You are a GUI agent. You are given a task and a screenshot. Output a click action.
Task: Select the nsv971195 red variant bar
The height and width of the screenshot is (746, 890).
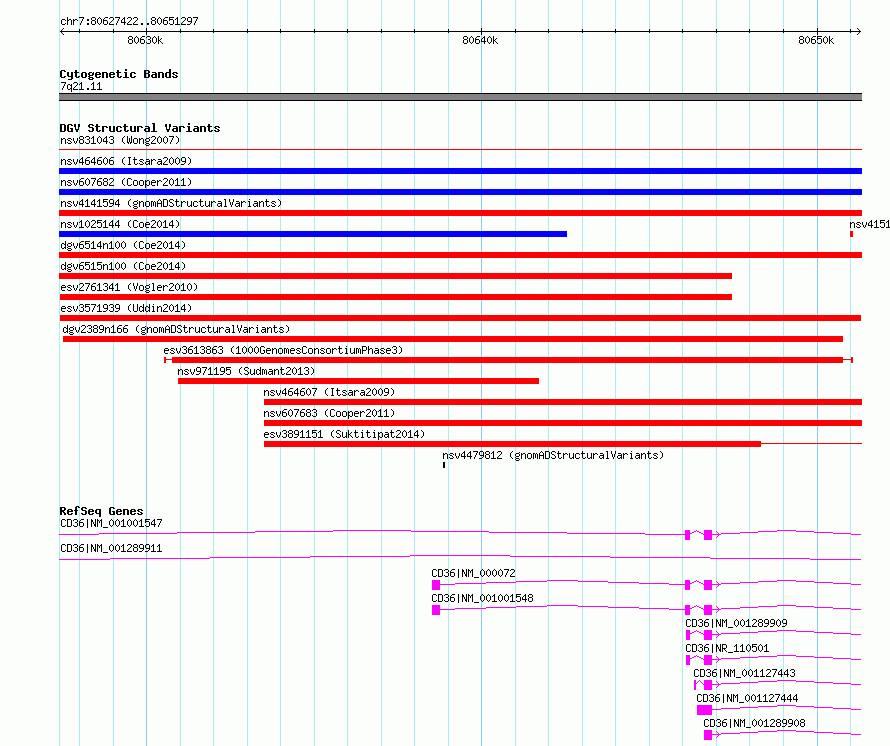point(358,381)
